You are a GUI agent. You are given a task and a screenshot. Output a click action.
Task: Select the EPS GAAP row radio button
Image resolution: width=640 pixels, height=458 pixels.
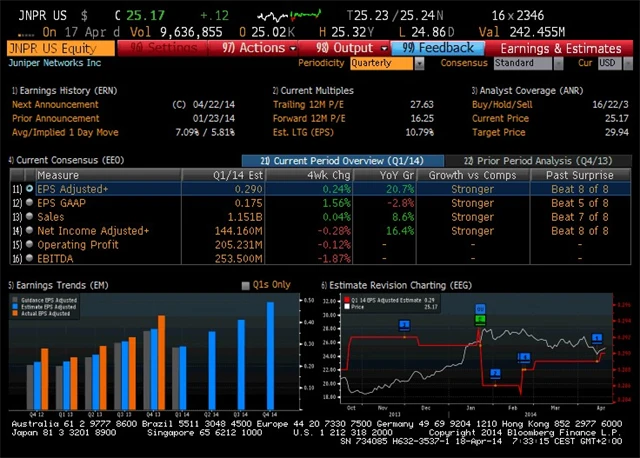[x=29, y=202]
